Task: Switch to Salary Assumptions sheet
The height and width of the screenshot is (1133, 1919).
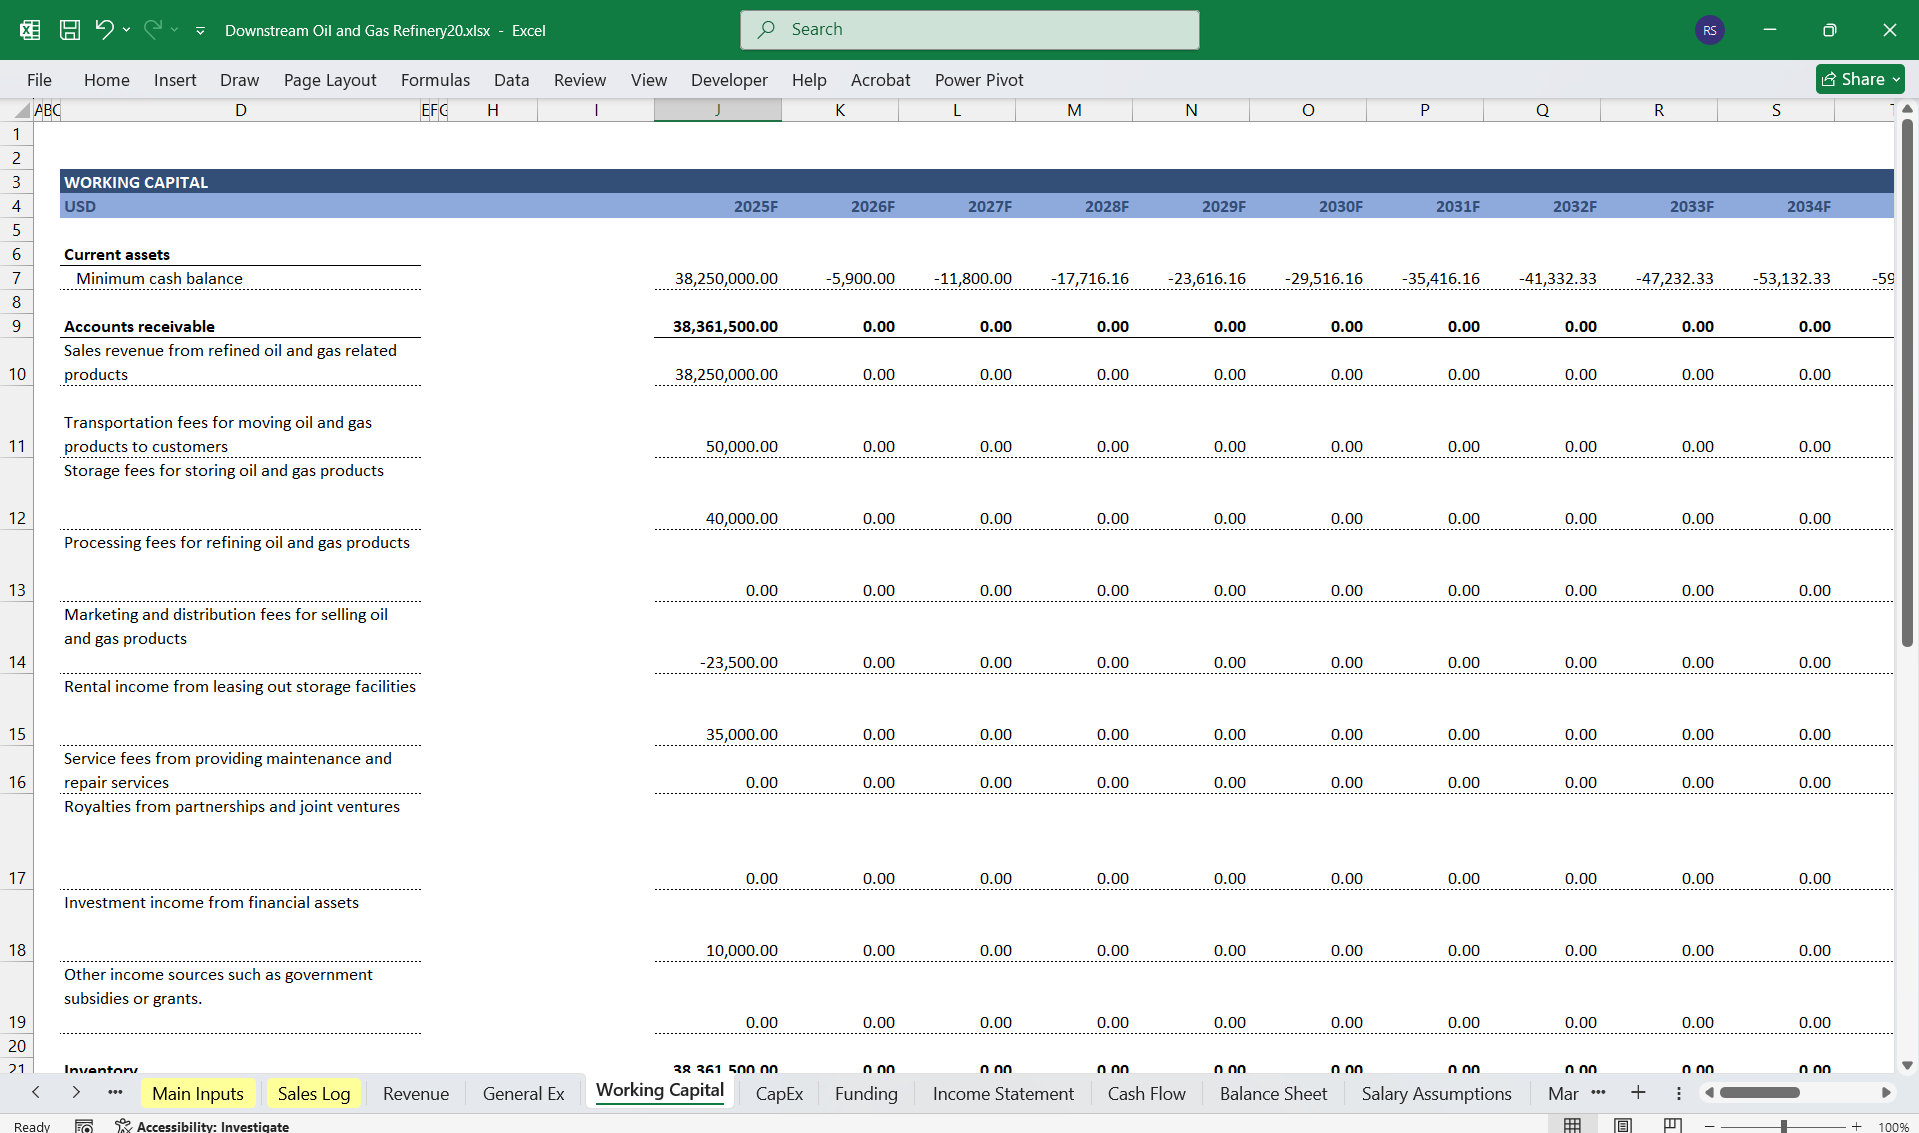Action: point(1436,1094)
